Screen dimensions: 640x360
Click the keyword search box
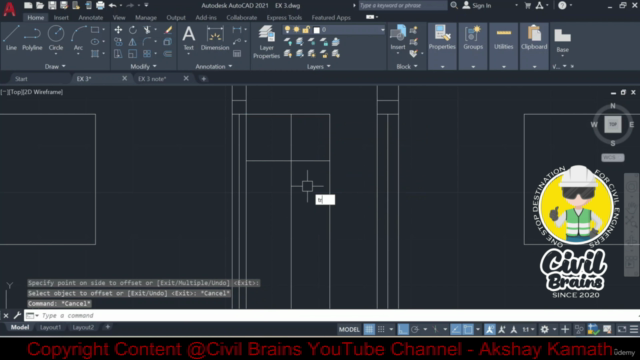click(x=403, y=5)
